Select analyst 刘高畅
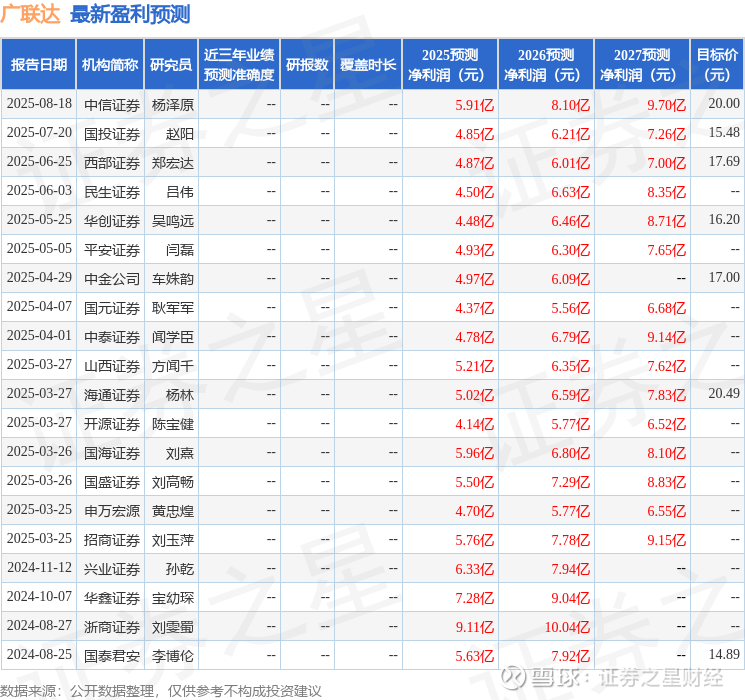This screenshot has height=700, width=745. (173, 482)
